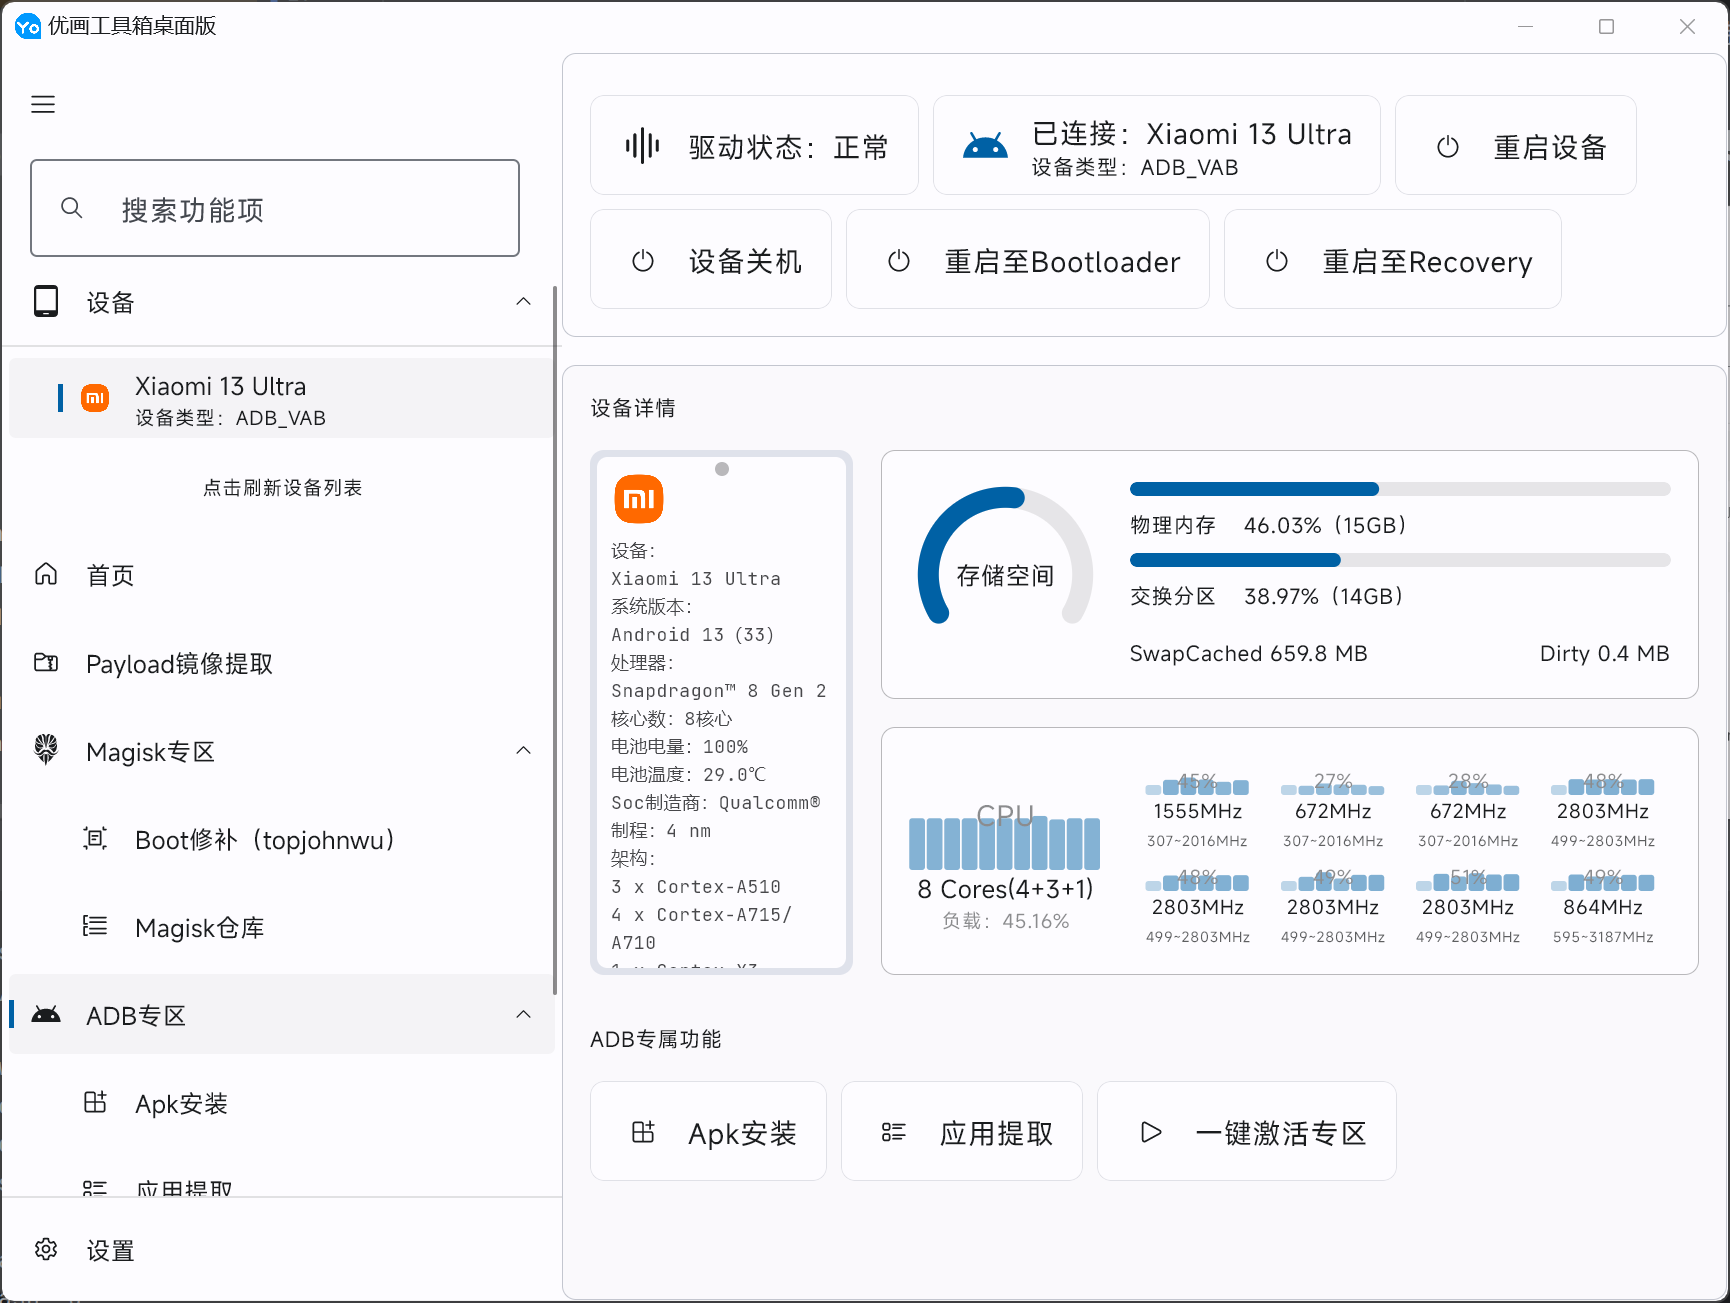Open Magisk仓库 page
The image size is (1730, 1303).
[280, 928]
